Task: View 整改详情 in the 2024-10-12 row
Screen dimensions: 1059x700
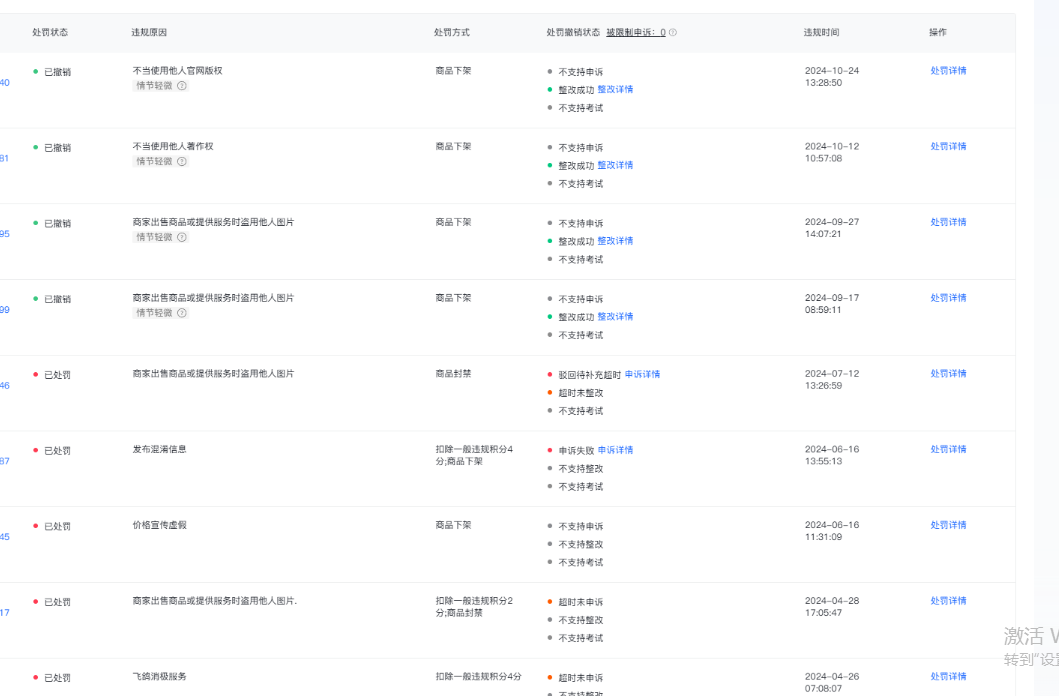Action: [x=615, y=165]
